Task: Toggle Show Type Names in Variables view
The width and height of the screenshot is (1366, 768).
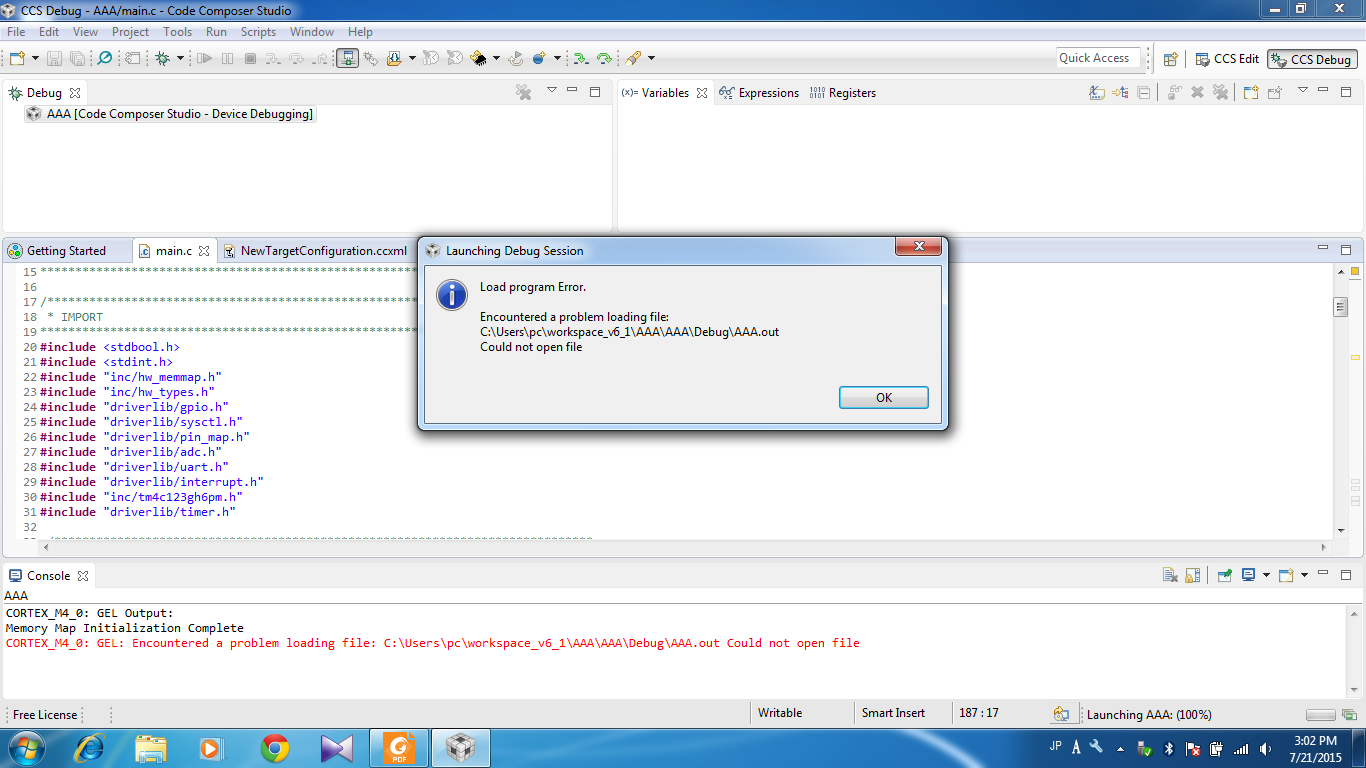Action: point(1097,93)
